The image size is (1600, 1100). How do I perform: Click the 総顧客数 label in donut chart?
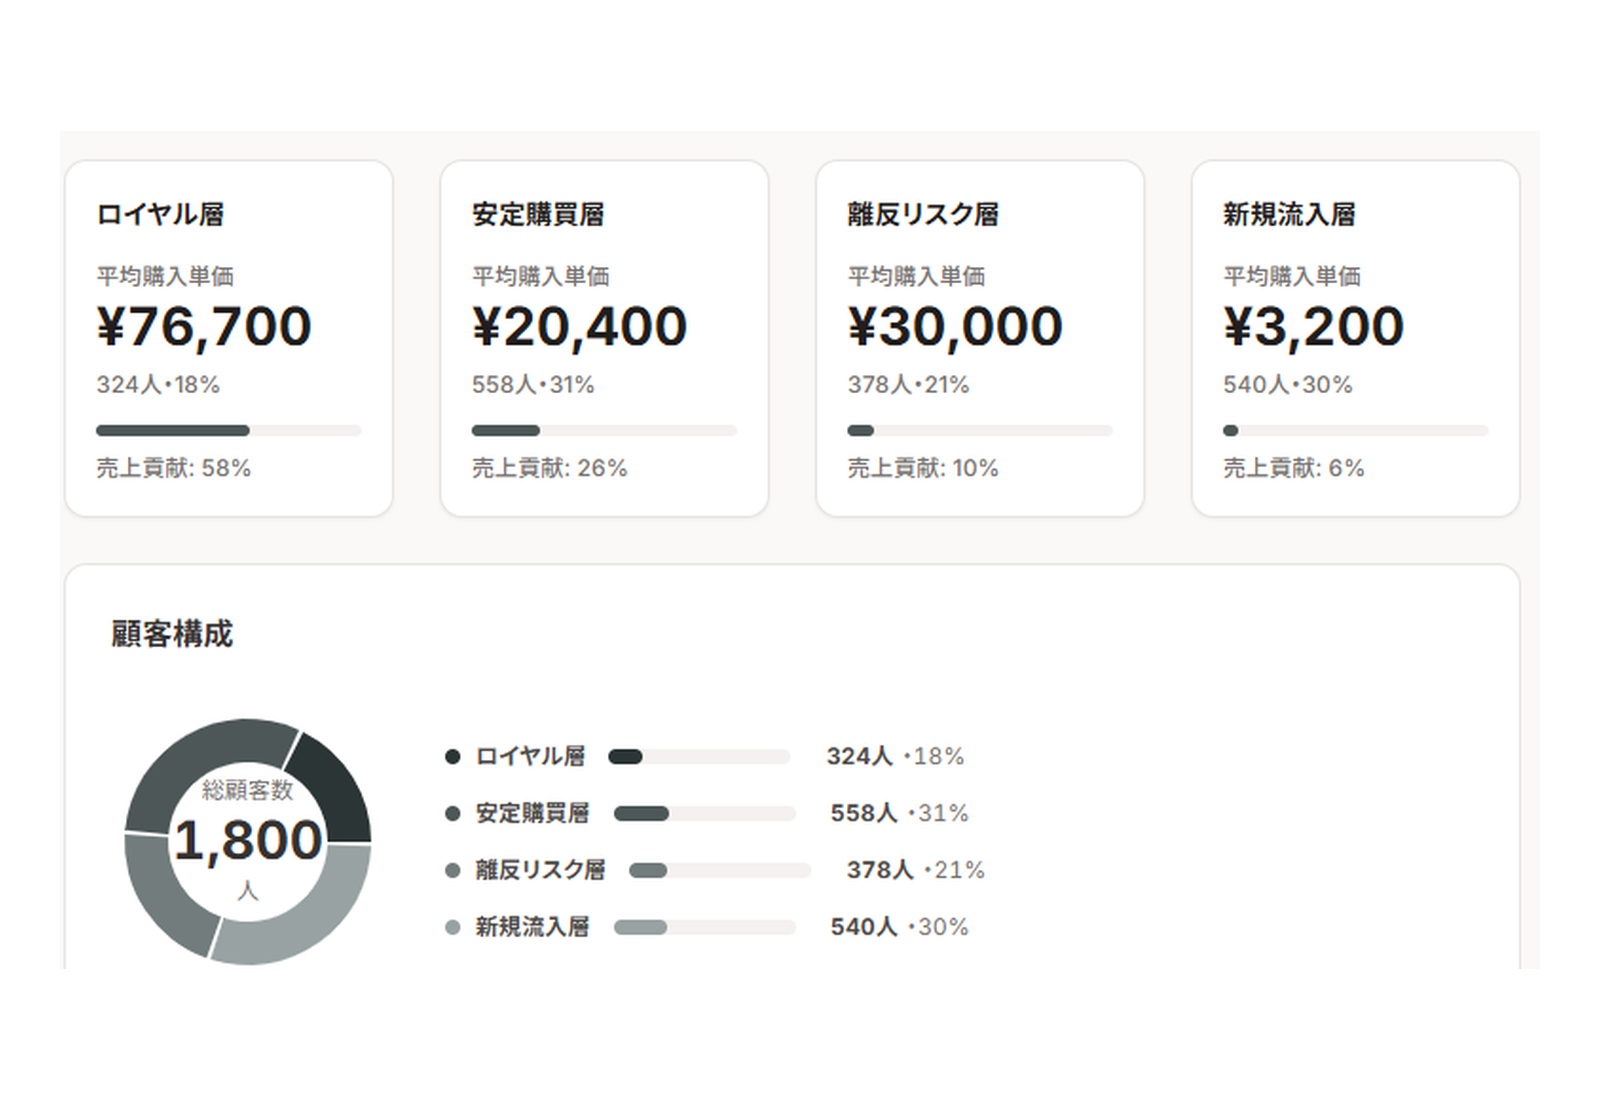click(248, 790)
